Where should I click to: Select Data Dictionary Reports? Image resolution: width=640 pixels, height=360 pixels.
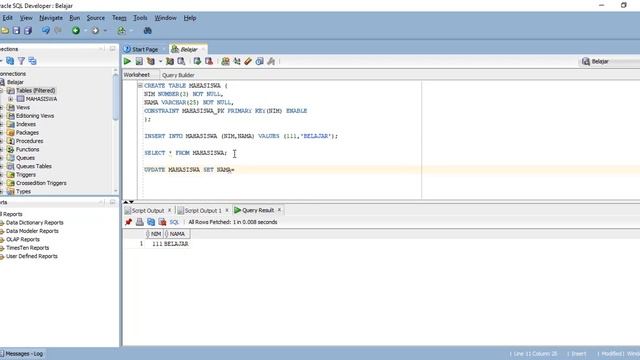pyautogui.click(x=35, y=223)
